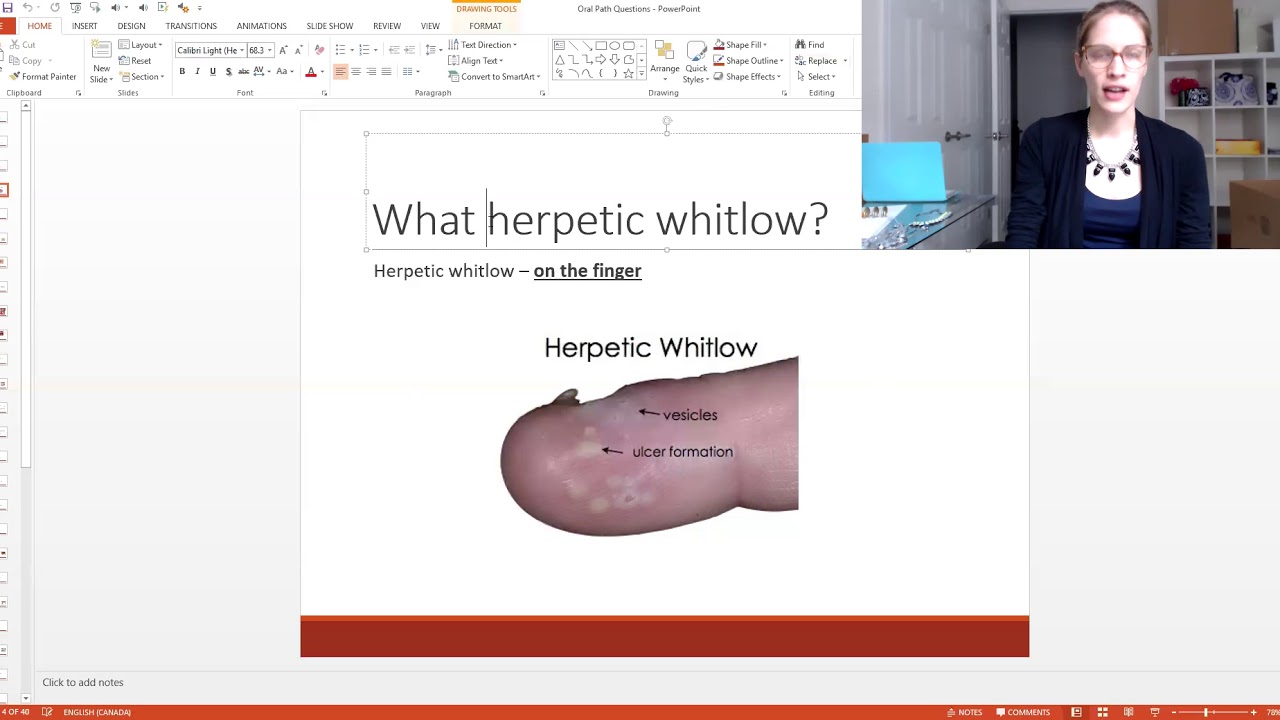Toggle the Comments pane from the status bar
Screen dimensions: 1280x720
pyautogui.click(x=1023, y=712)
